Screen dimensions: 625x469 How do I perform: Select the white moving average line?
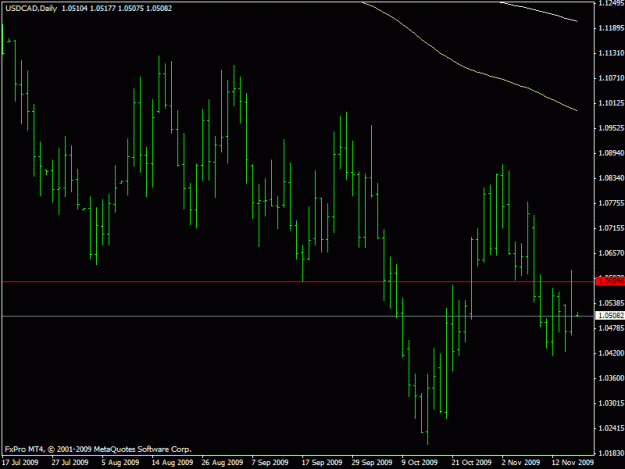[x=538, y=11]
